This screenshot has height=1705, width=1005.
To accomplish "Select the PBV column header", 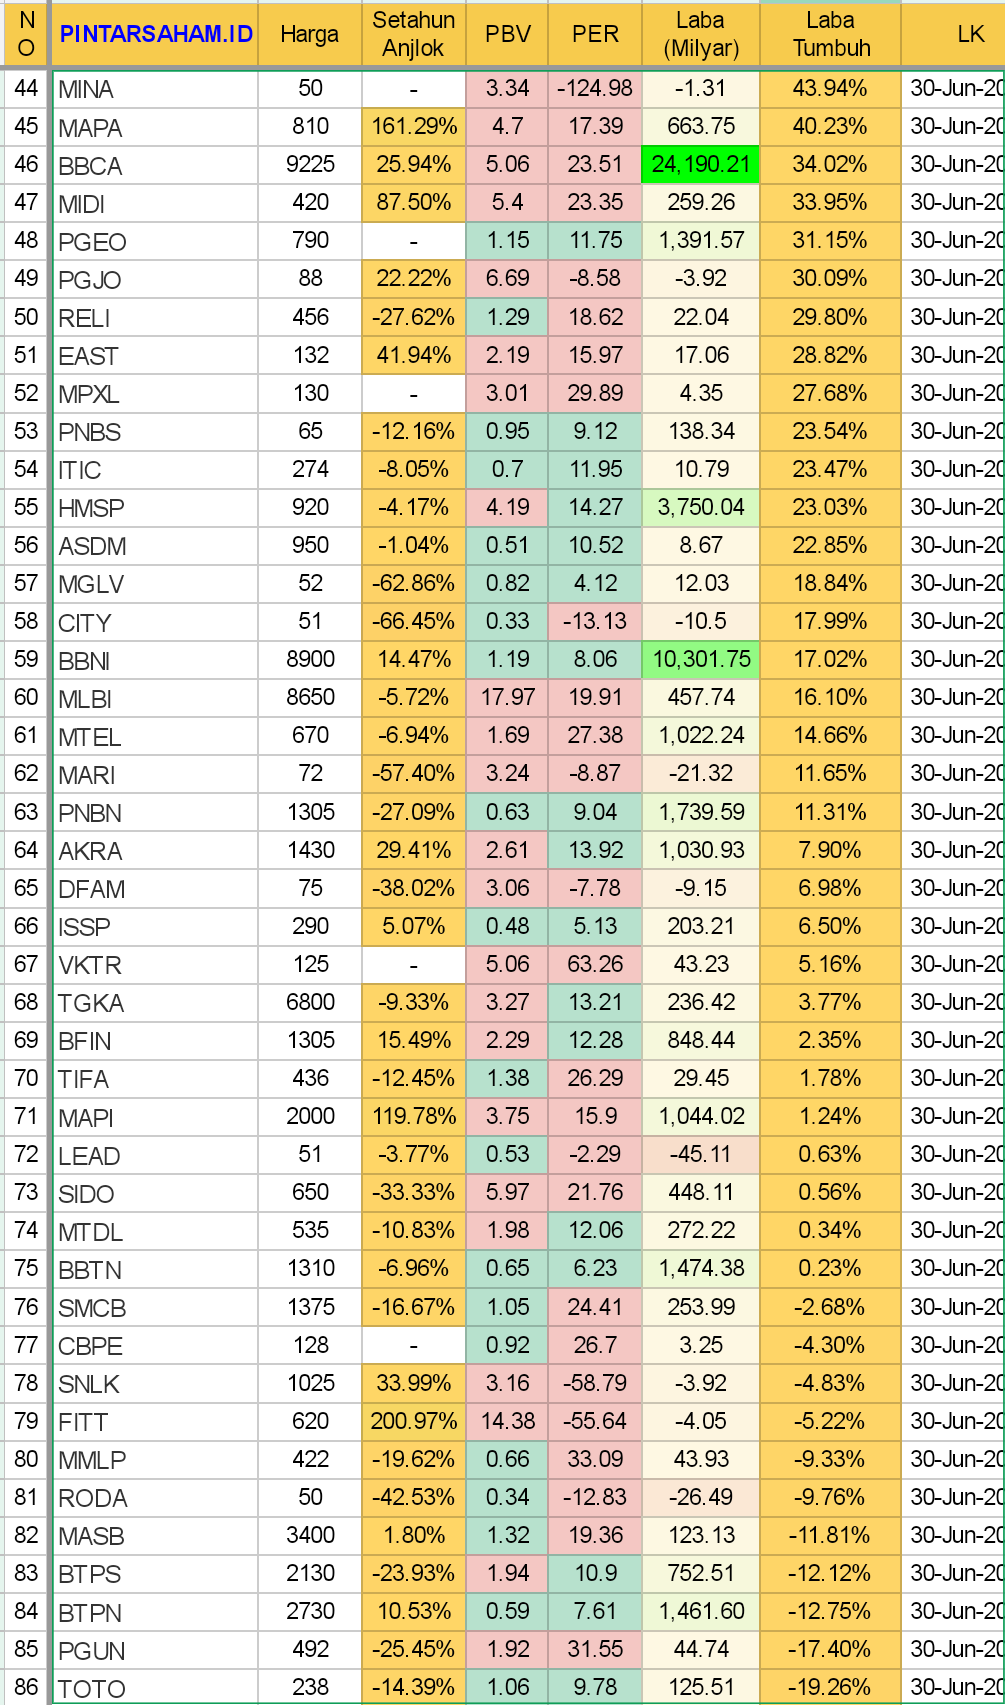I will click(507, 34).
